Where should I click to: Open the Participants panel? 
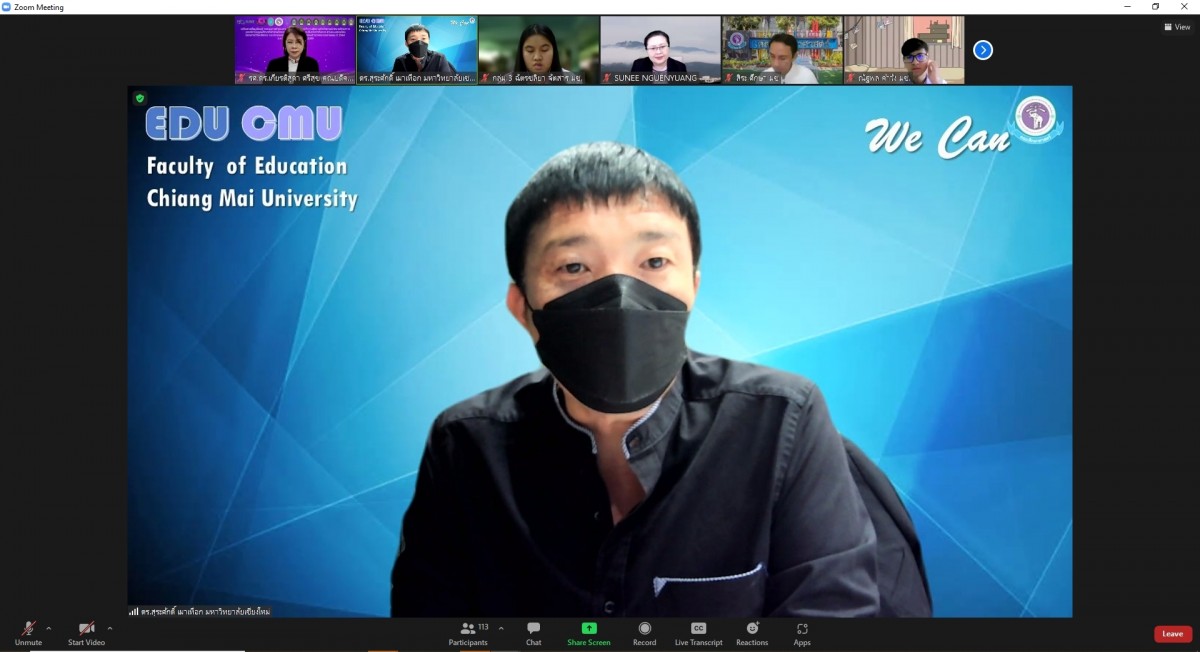click(468, 633)
